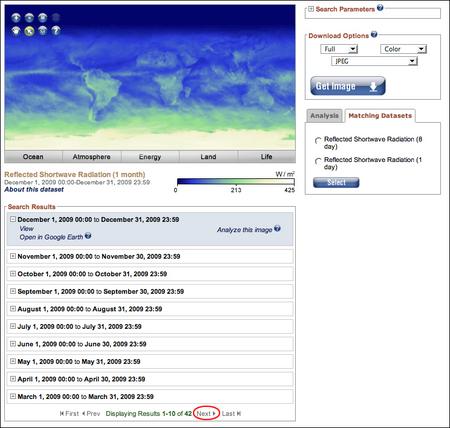Click the legend value '213'
Screen dimensions: 450x428
(236, 190)
